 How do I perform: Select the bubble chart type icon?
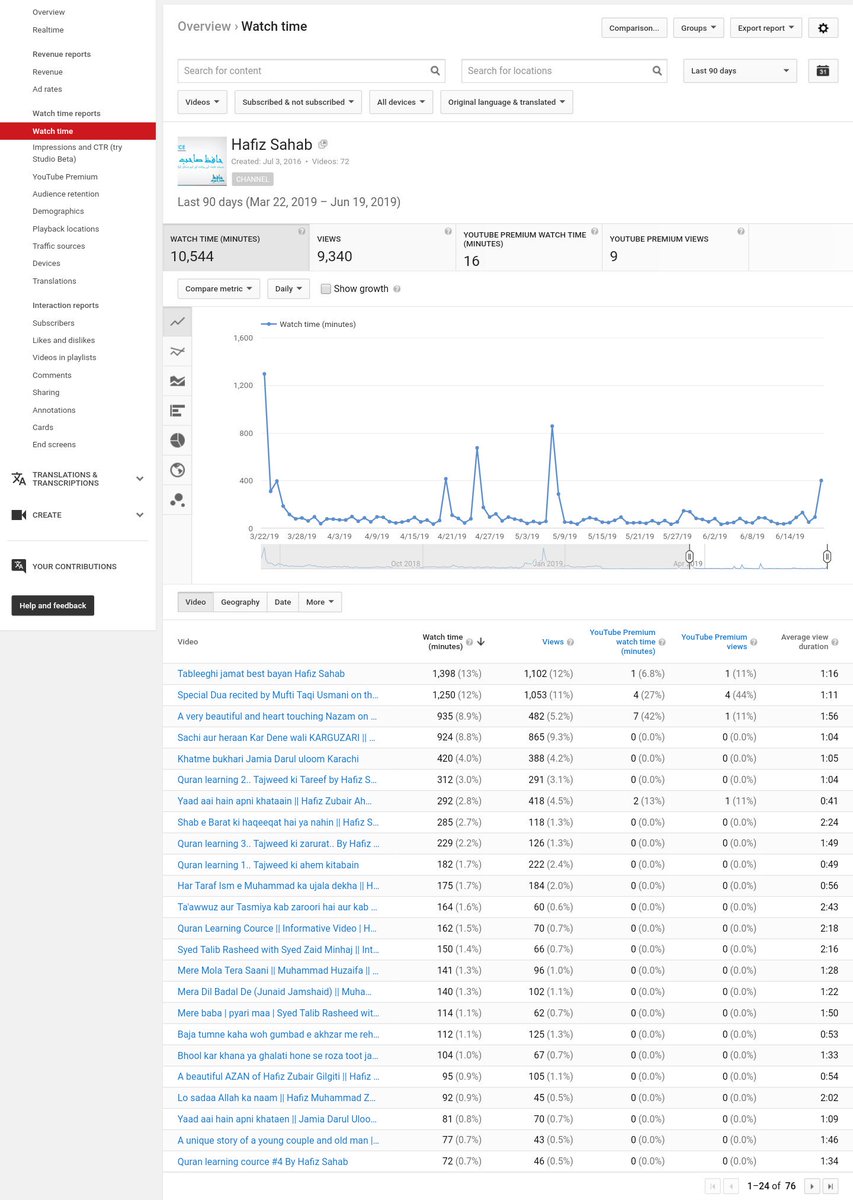point(178,499)
